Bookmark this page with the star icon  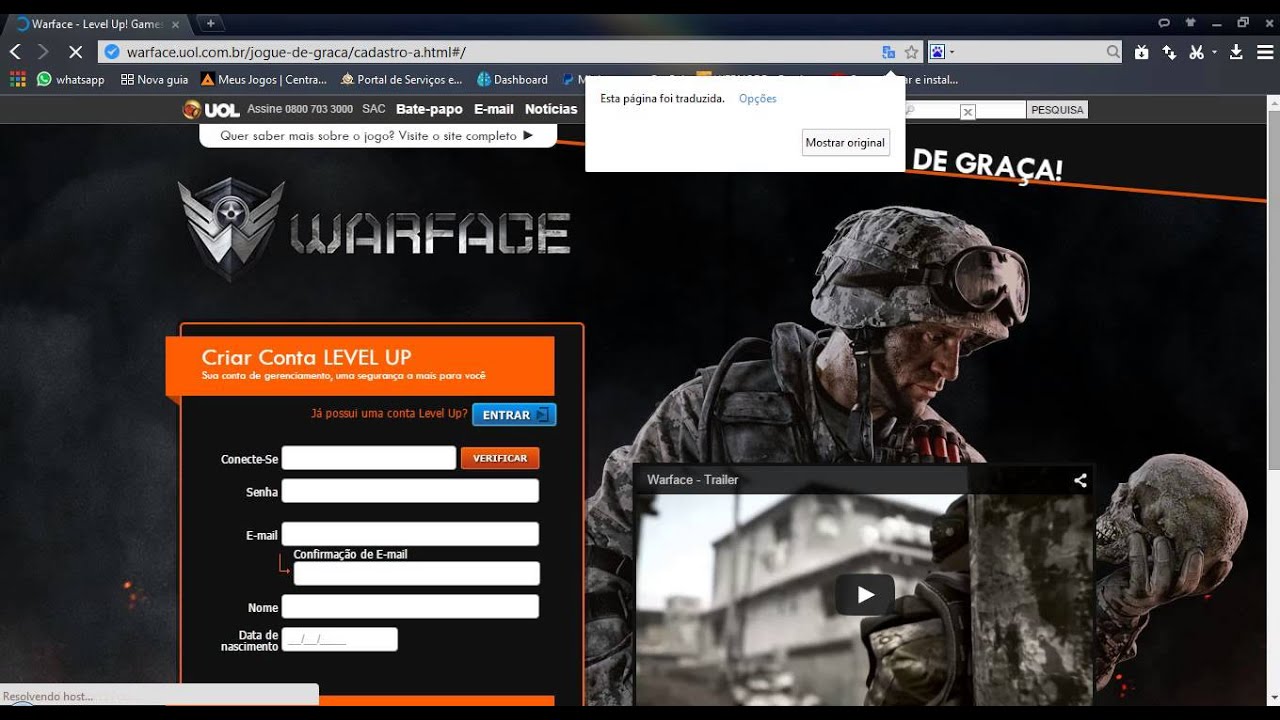point(911,52)
